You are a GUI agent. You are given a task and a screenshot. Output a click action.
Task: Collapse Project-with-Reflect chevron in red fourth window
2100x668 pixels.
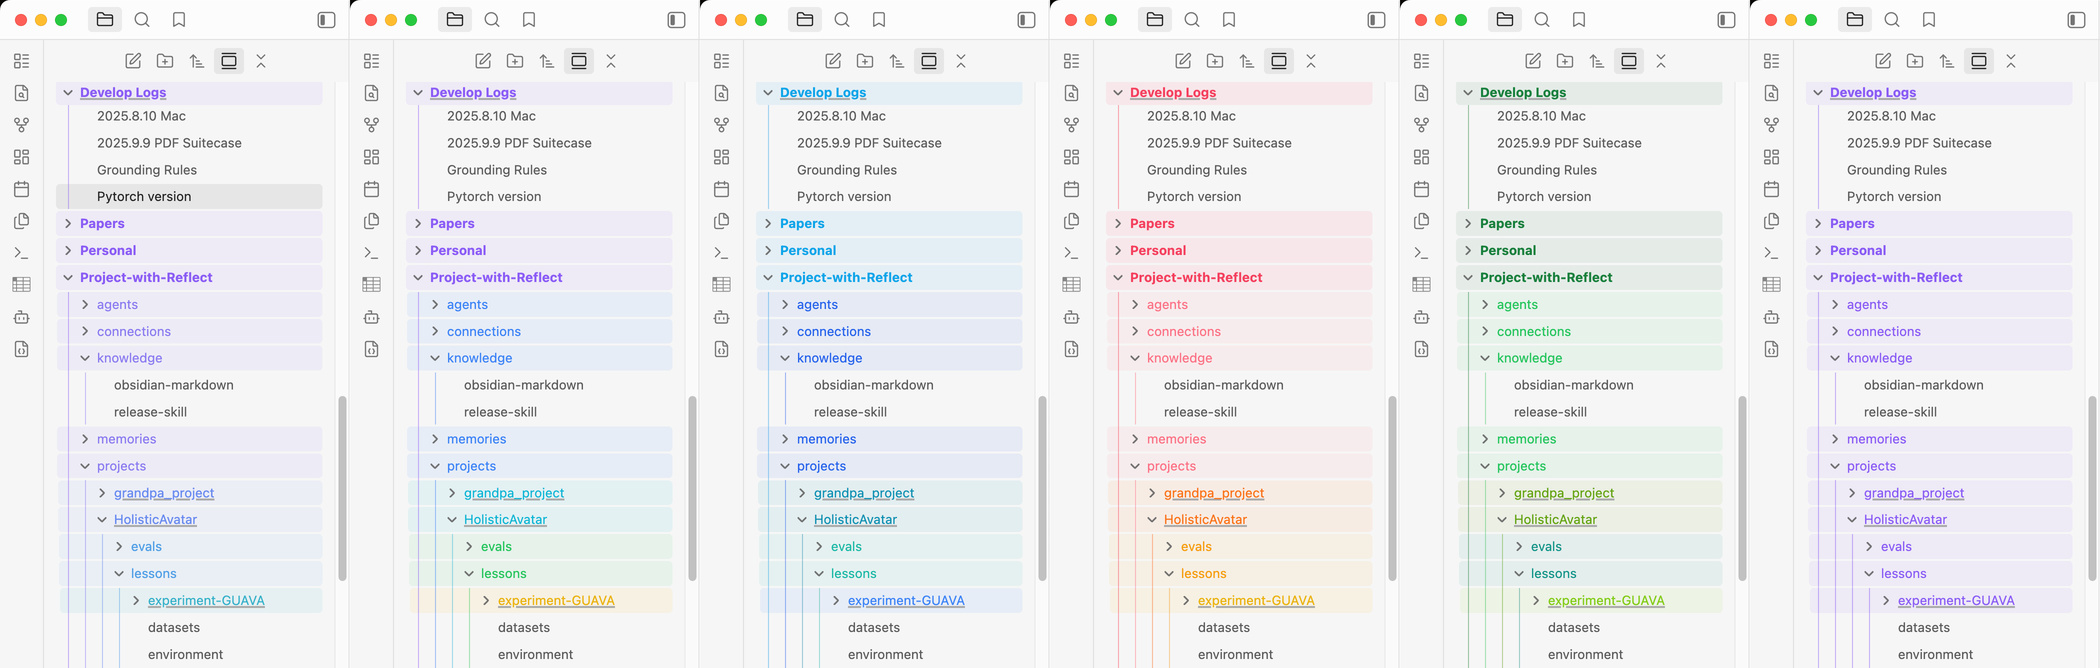tap(1118, 277)
